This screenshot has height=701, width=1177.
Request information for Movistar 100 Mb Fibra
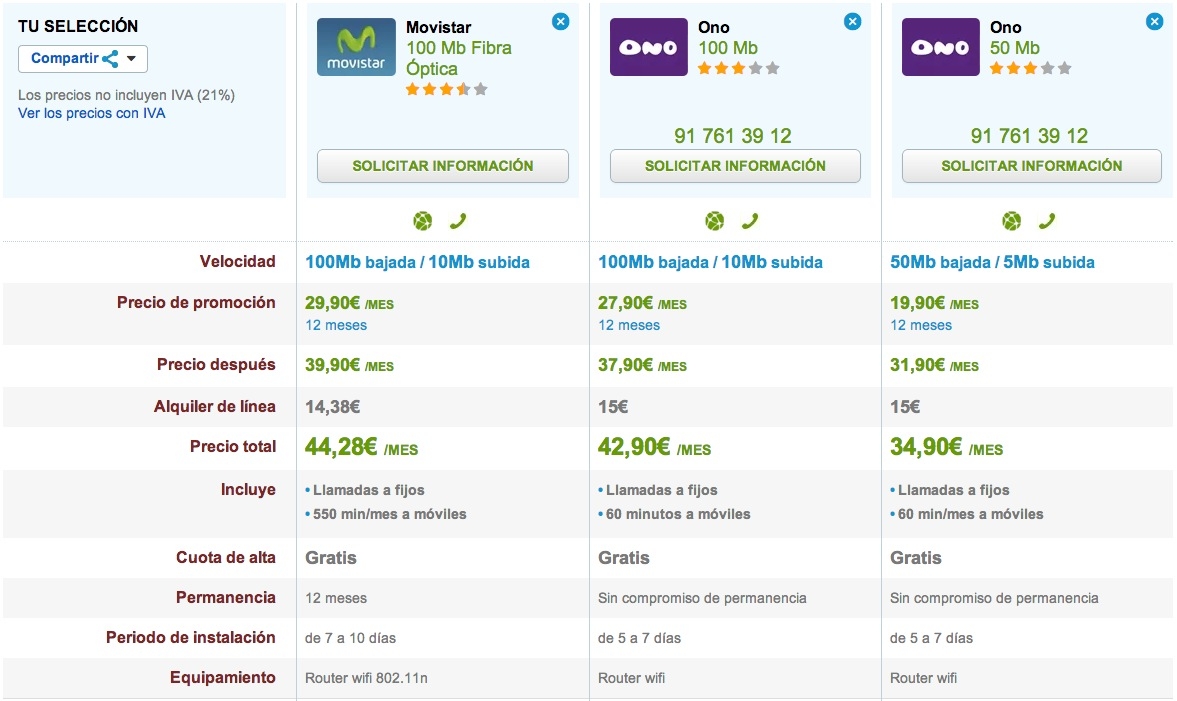tap(443, 166)
